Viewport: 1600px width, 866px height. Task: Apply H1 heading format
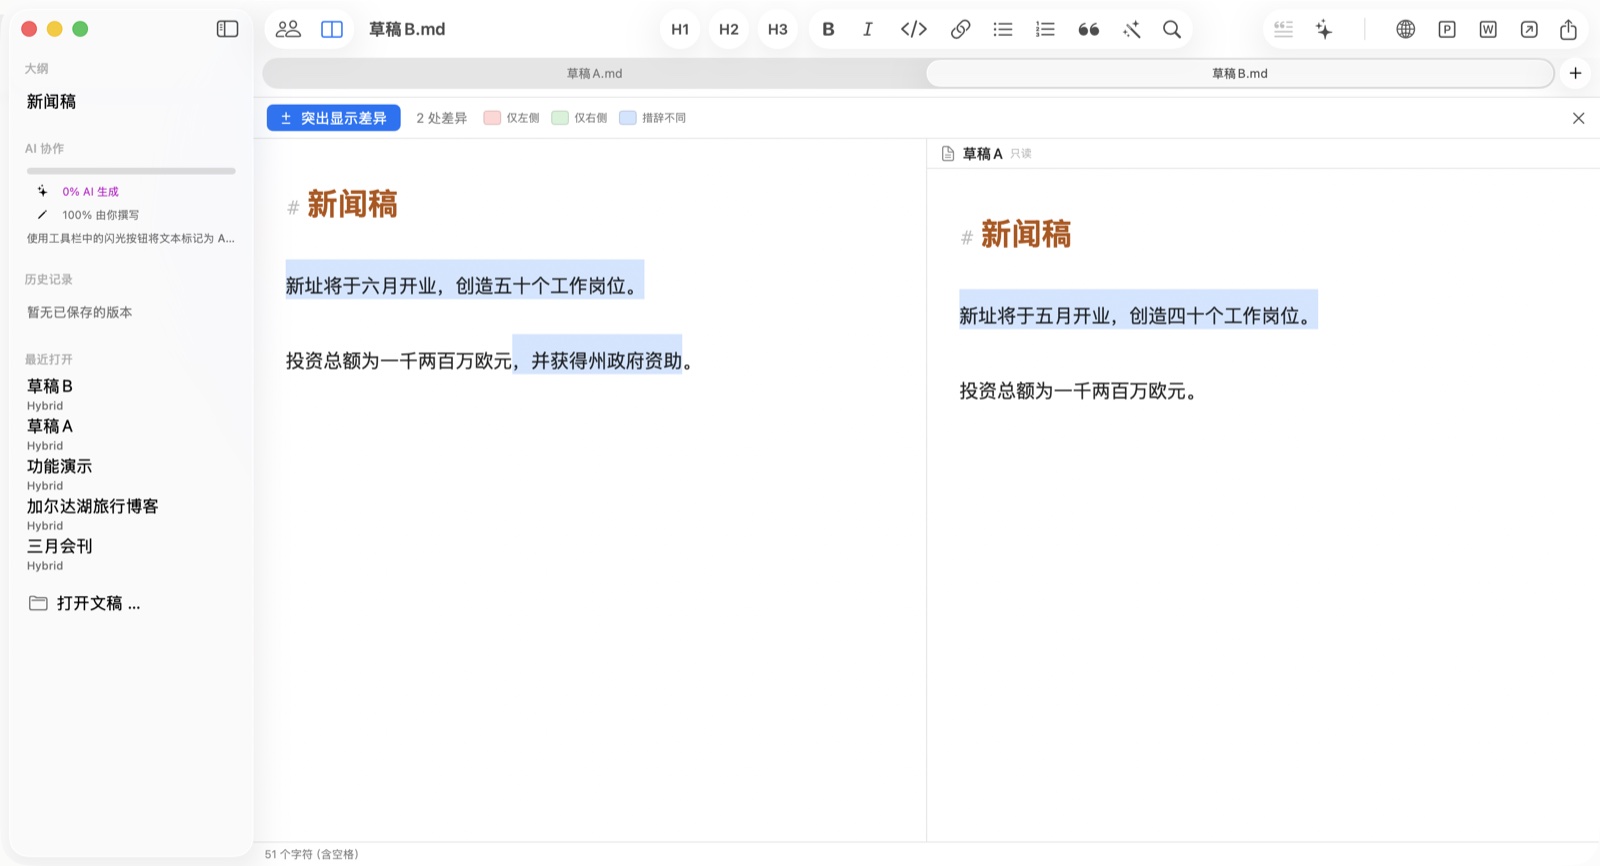[x=680, y=29]
